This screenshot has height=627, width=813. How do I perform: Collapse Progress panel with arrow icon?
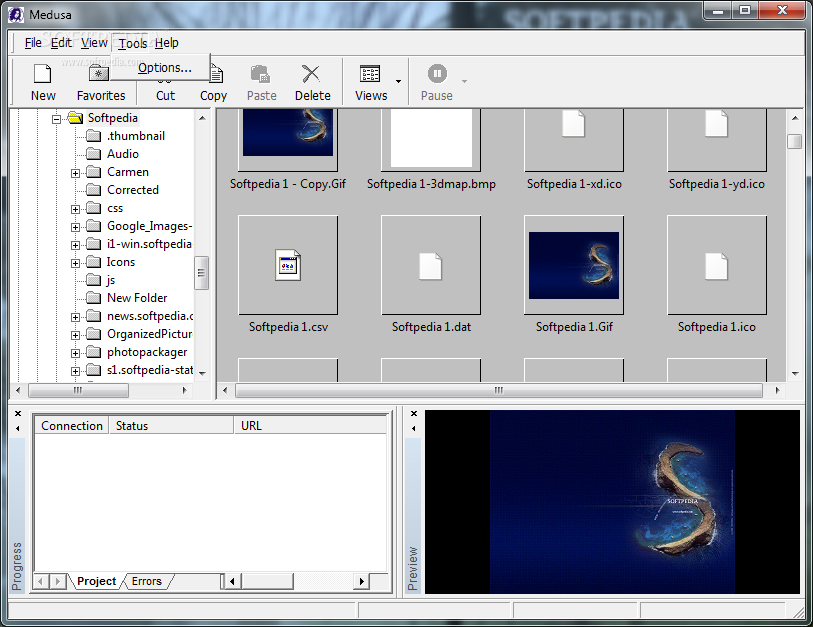click(x=18, y=428)
